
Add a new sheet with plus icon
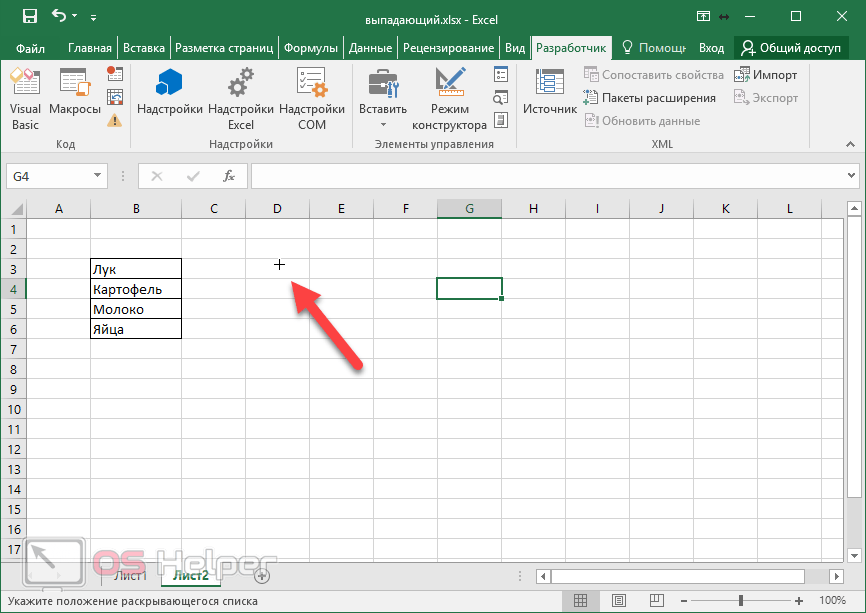click(x=262, y=576)
